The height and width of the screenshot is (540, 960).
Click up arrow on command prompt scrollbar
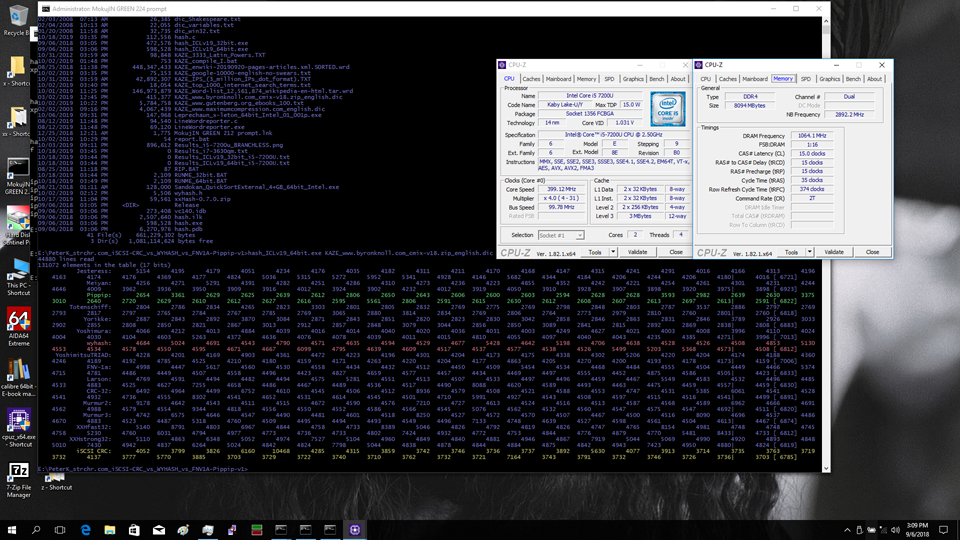825,21
